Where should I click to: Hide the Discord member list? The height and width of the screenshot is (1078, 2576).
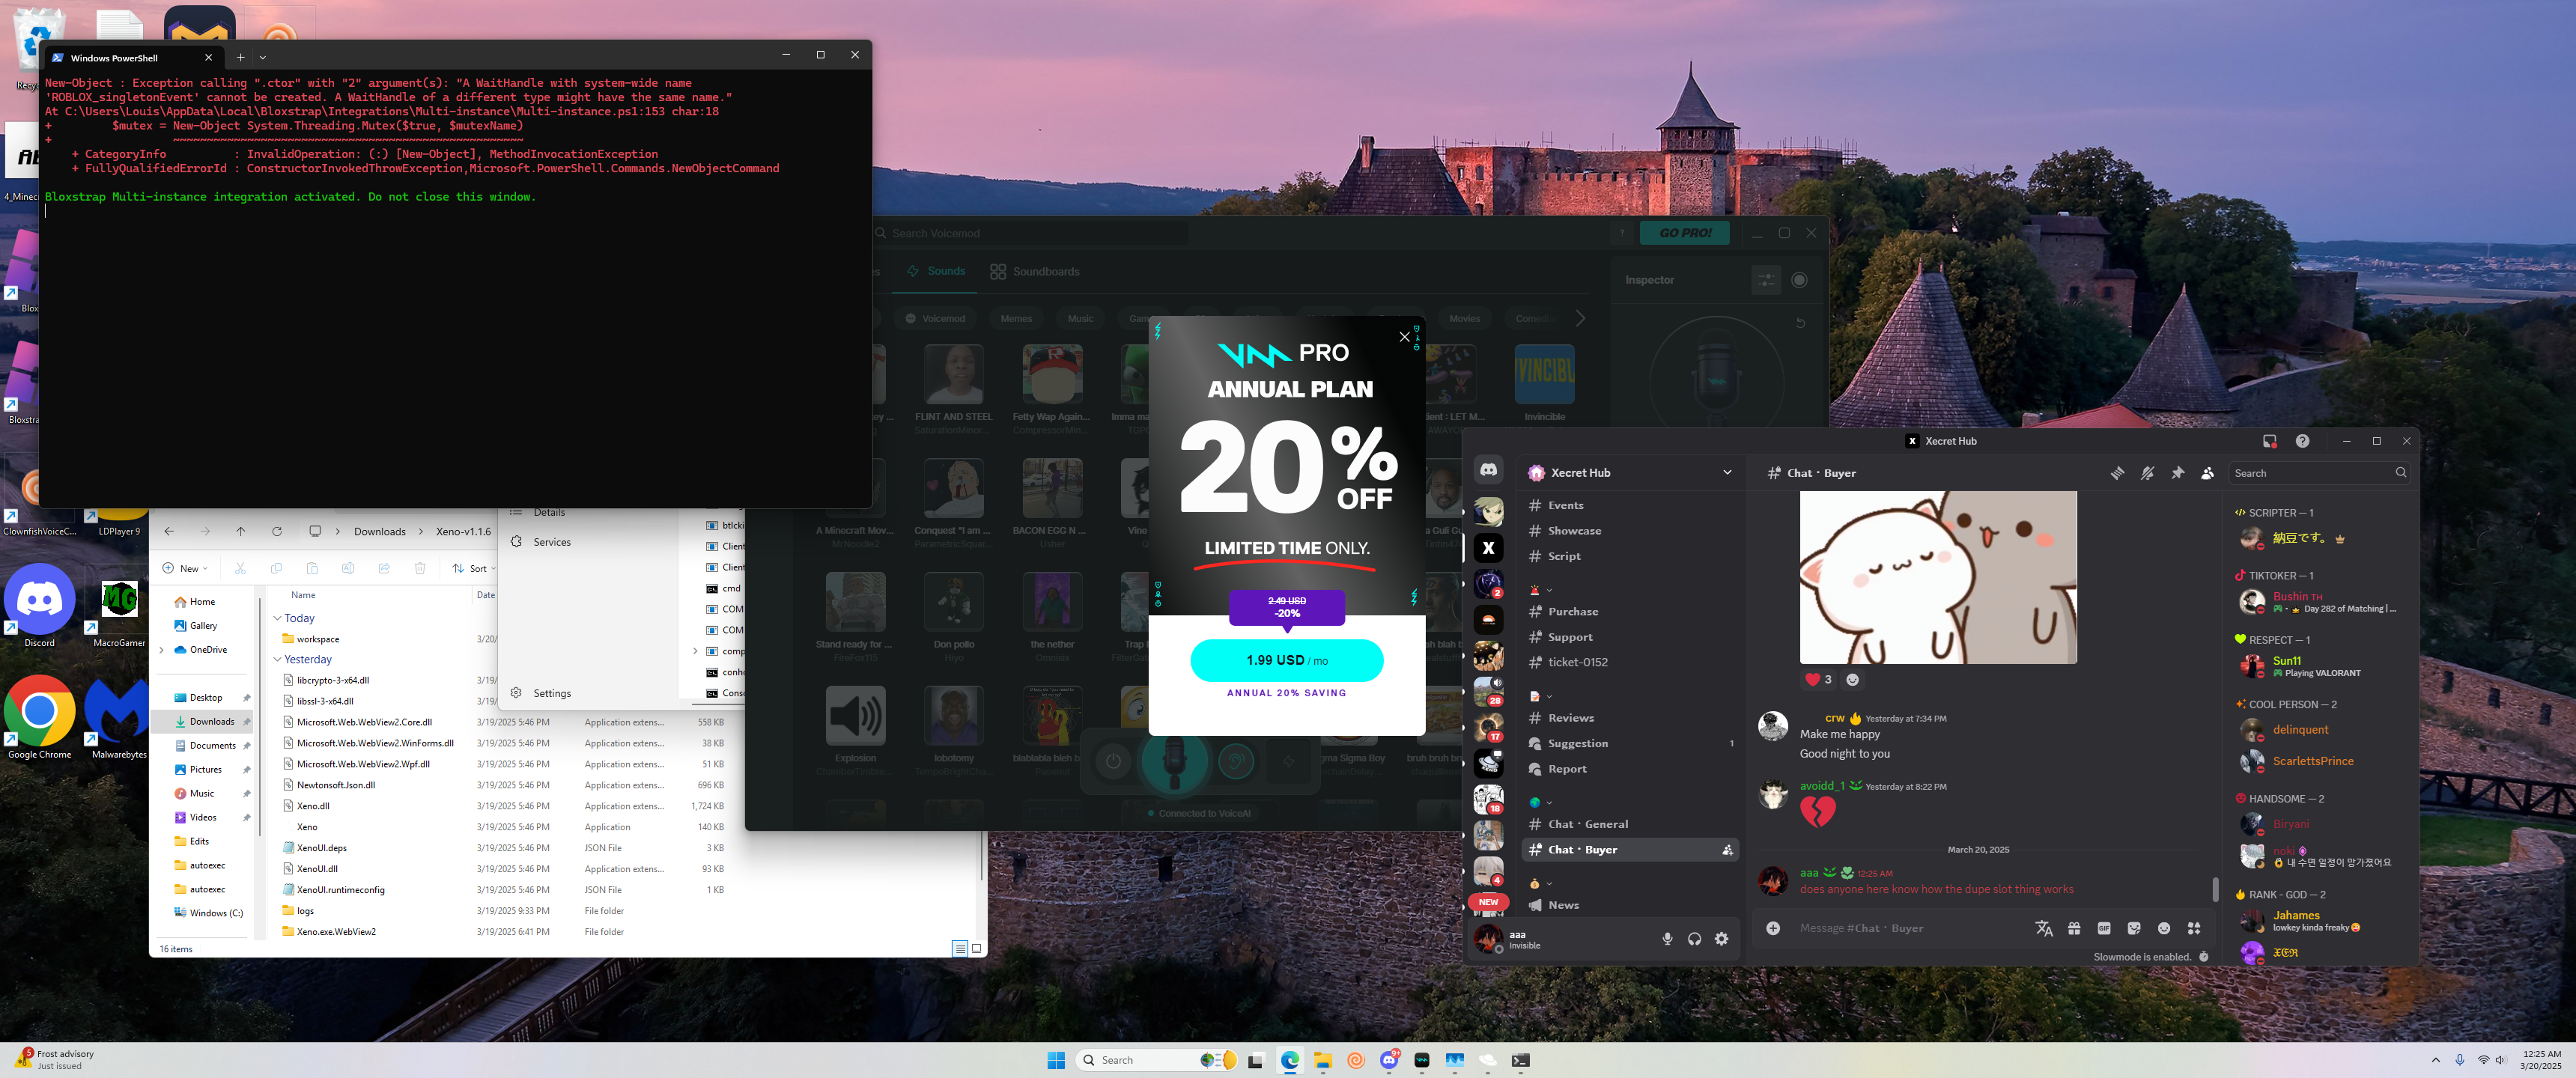pyautogui.click(x=2207, y=473)
